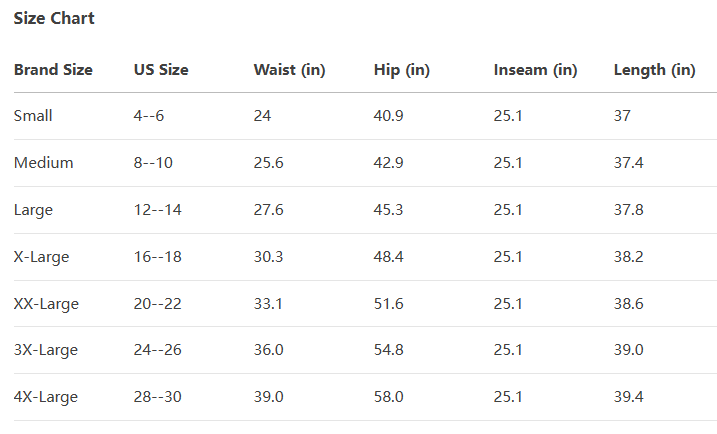Viewport: 717px width, 434px height.
Task: Click US size 12--14 cell
Action: 158,210
